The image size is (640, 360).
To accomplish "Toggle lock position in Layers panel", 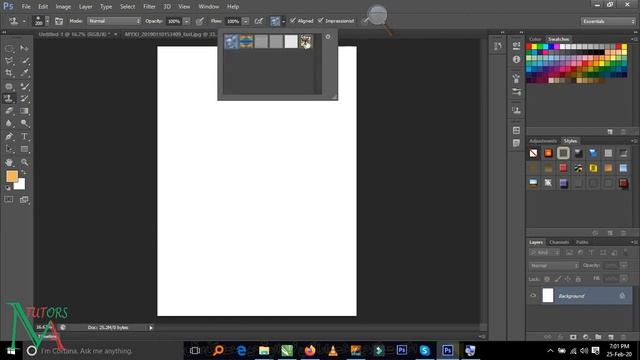I will point(568,279).
